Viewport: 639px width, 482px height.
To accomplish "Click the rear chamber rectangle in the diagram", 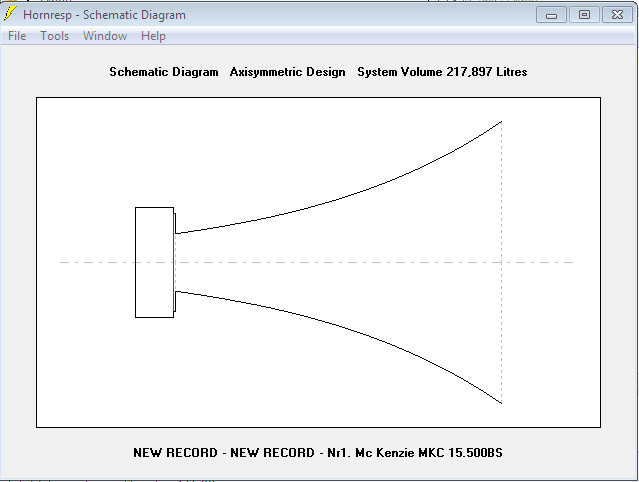I will (154, 262).
